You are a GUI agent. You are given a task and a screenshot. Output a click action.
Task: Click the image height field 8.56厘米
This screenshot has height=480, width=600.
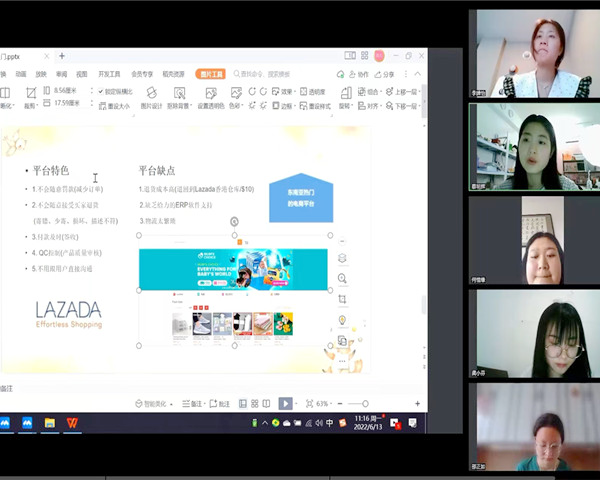pyautogui.click(x=68, y=91)
